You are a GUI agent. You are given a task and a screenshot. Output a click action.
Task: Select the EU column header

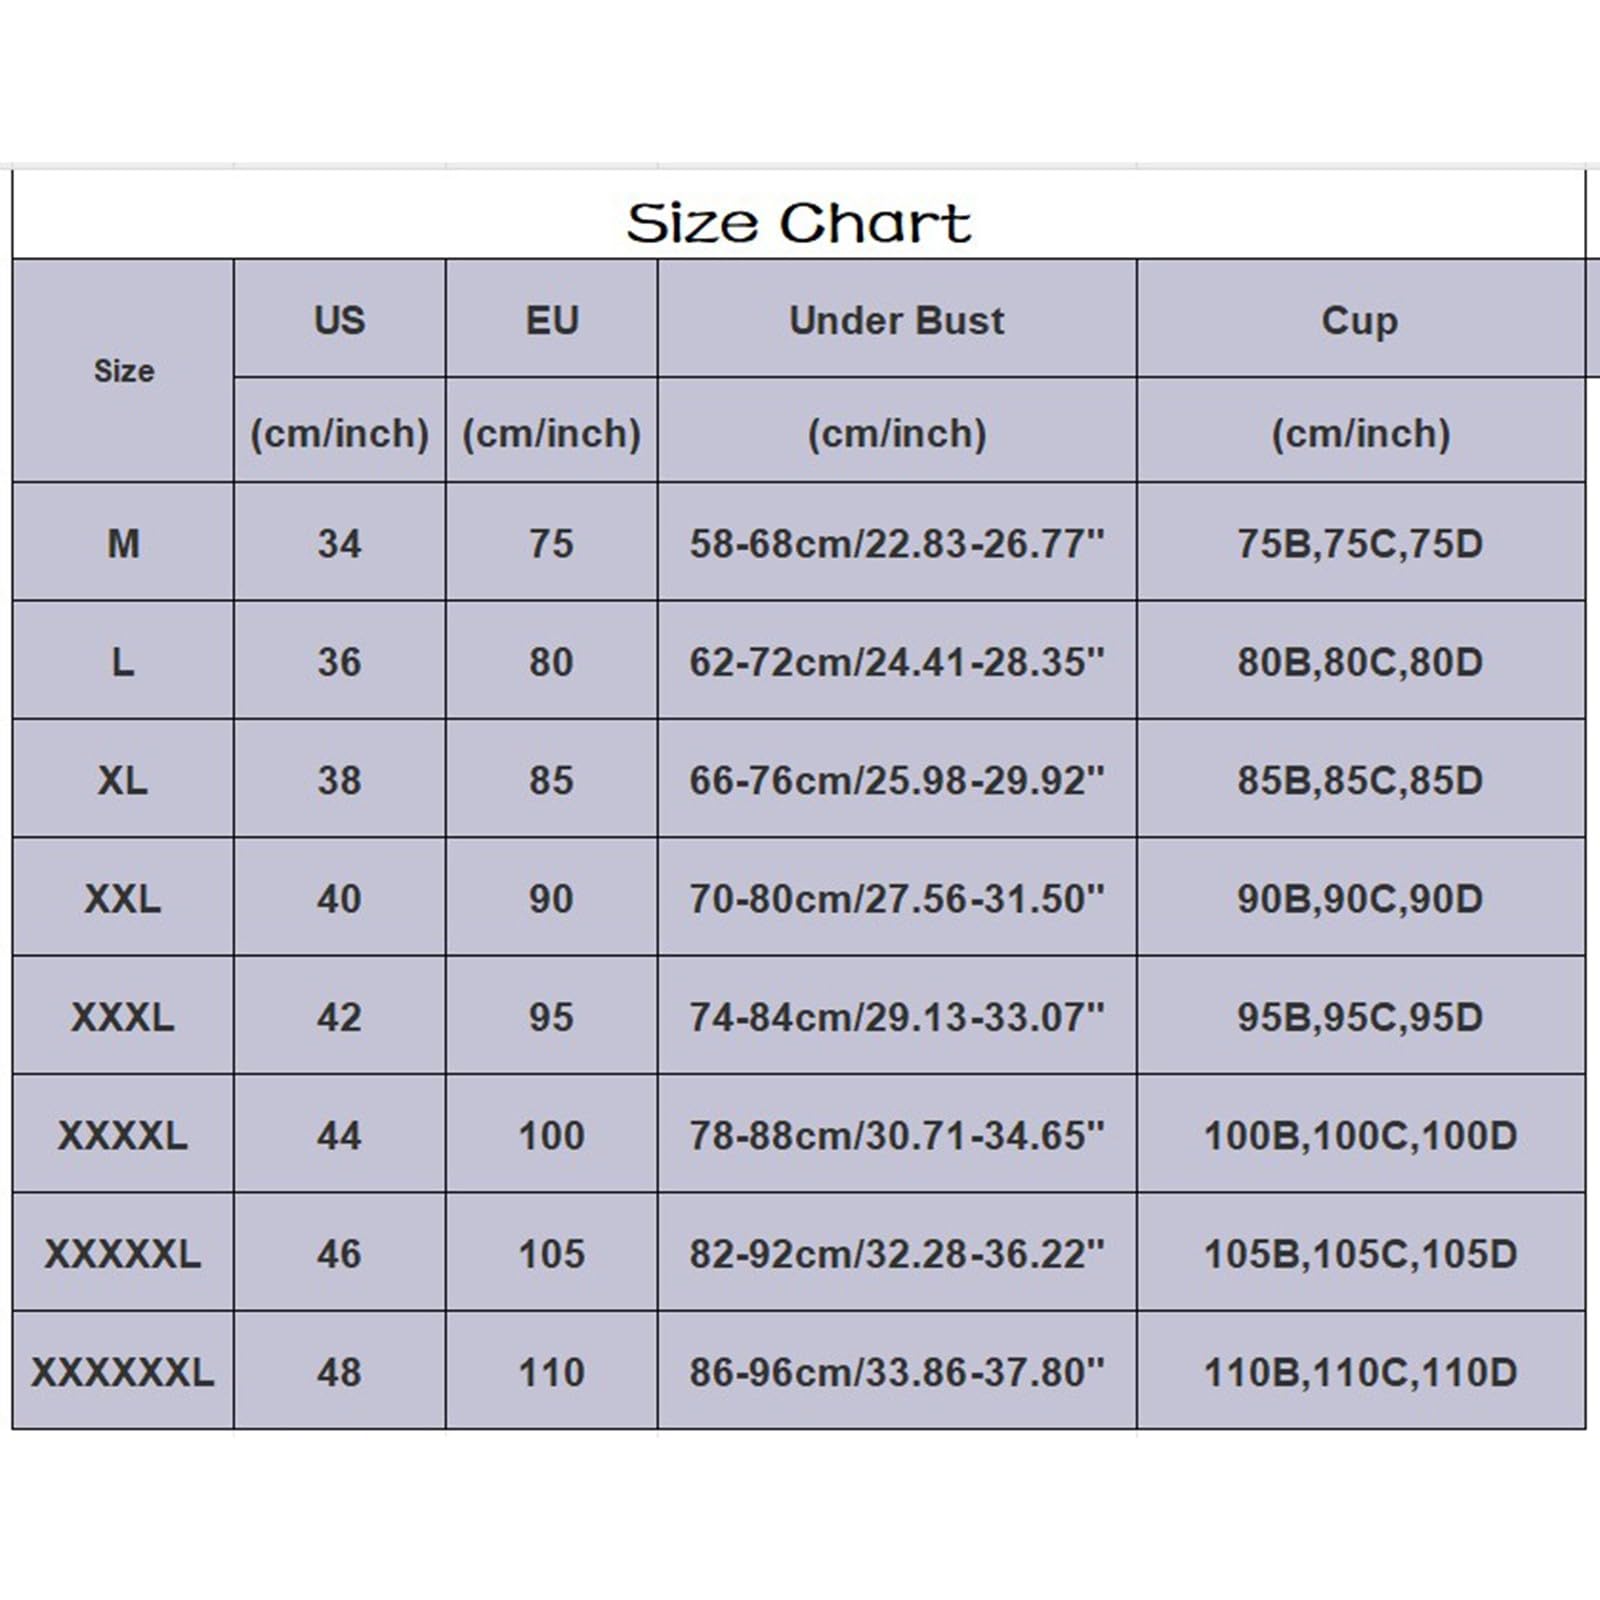pyautogui.click(x=551, y=321)
